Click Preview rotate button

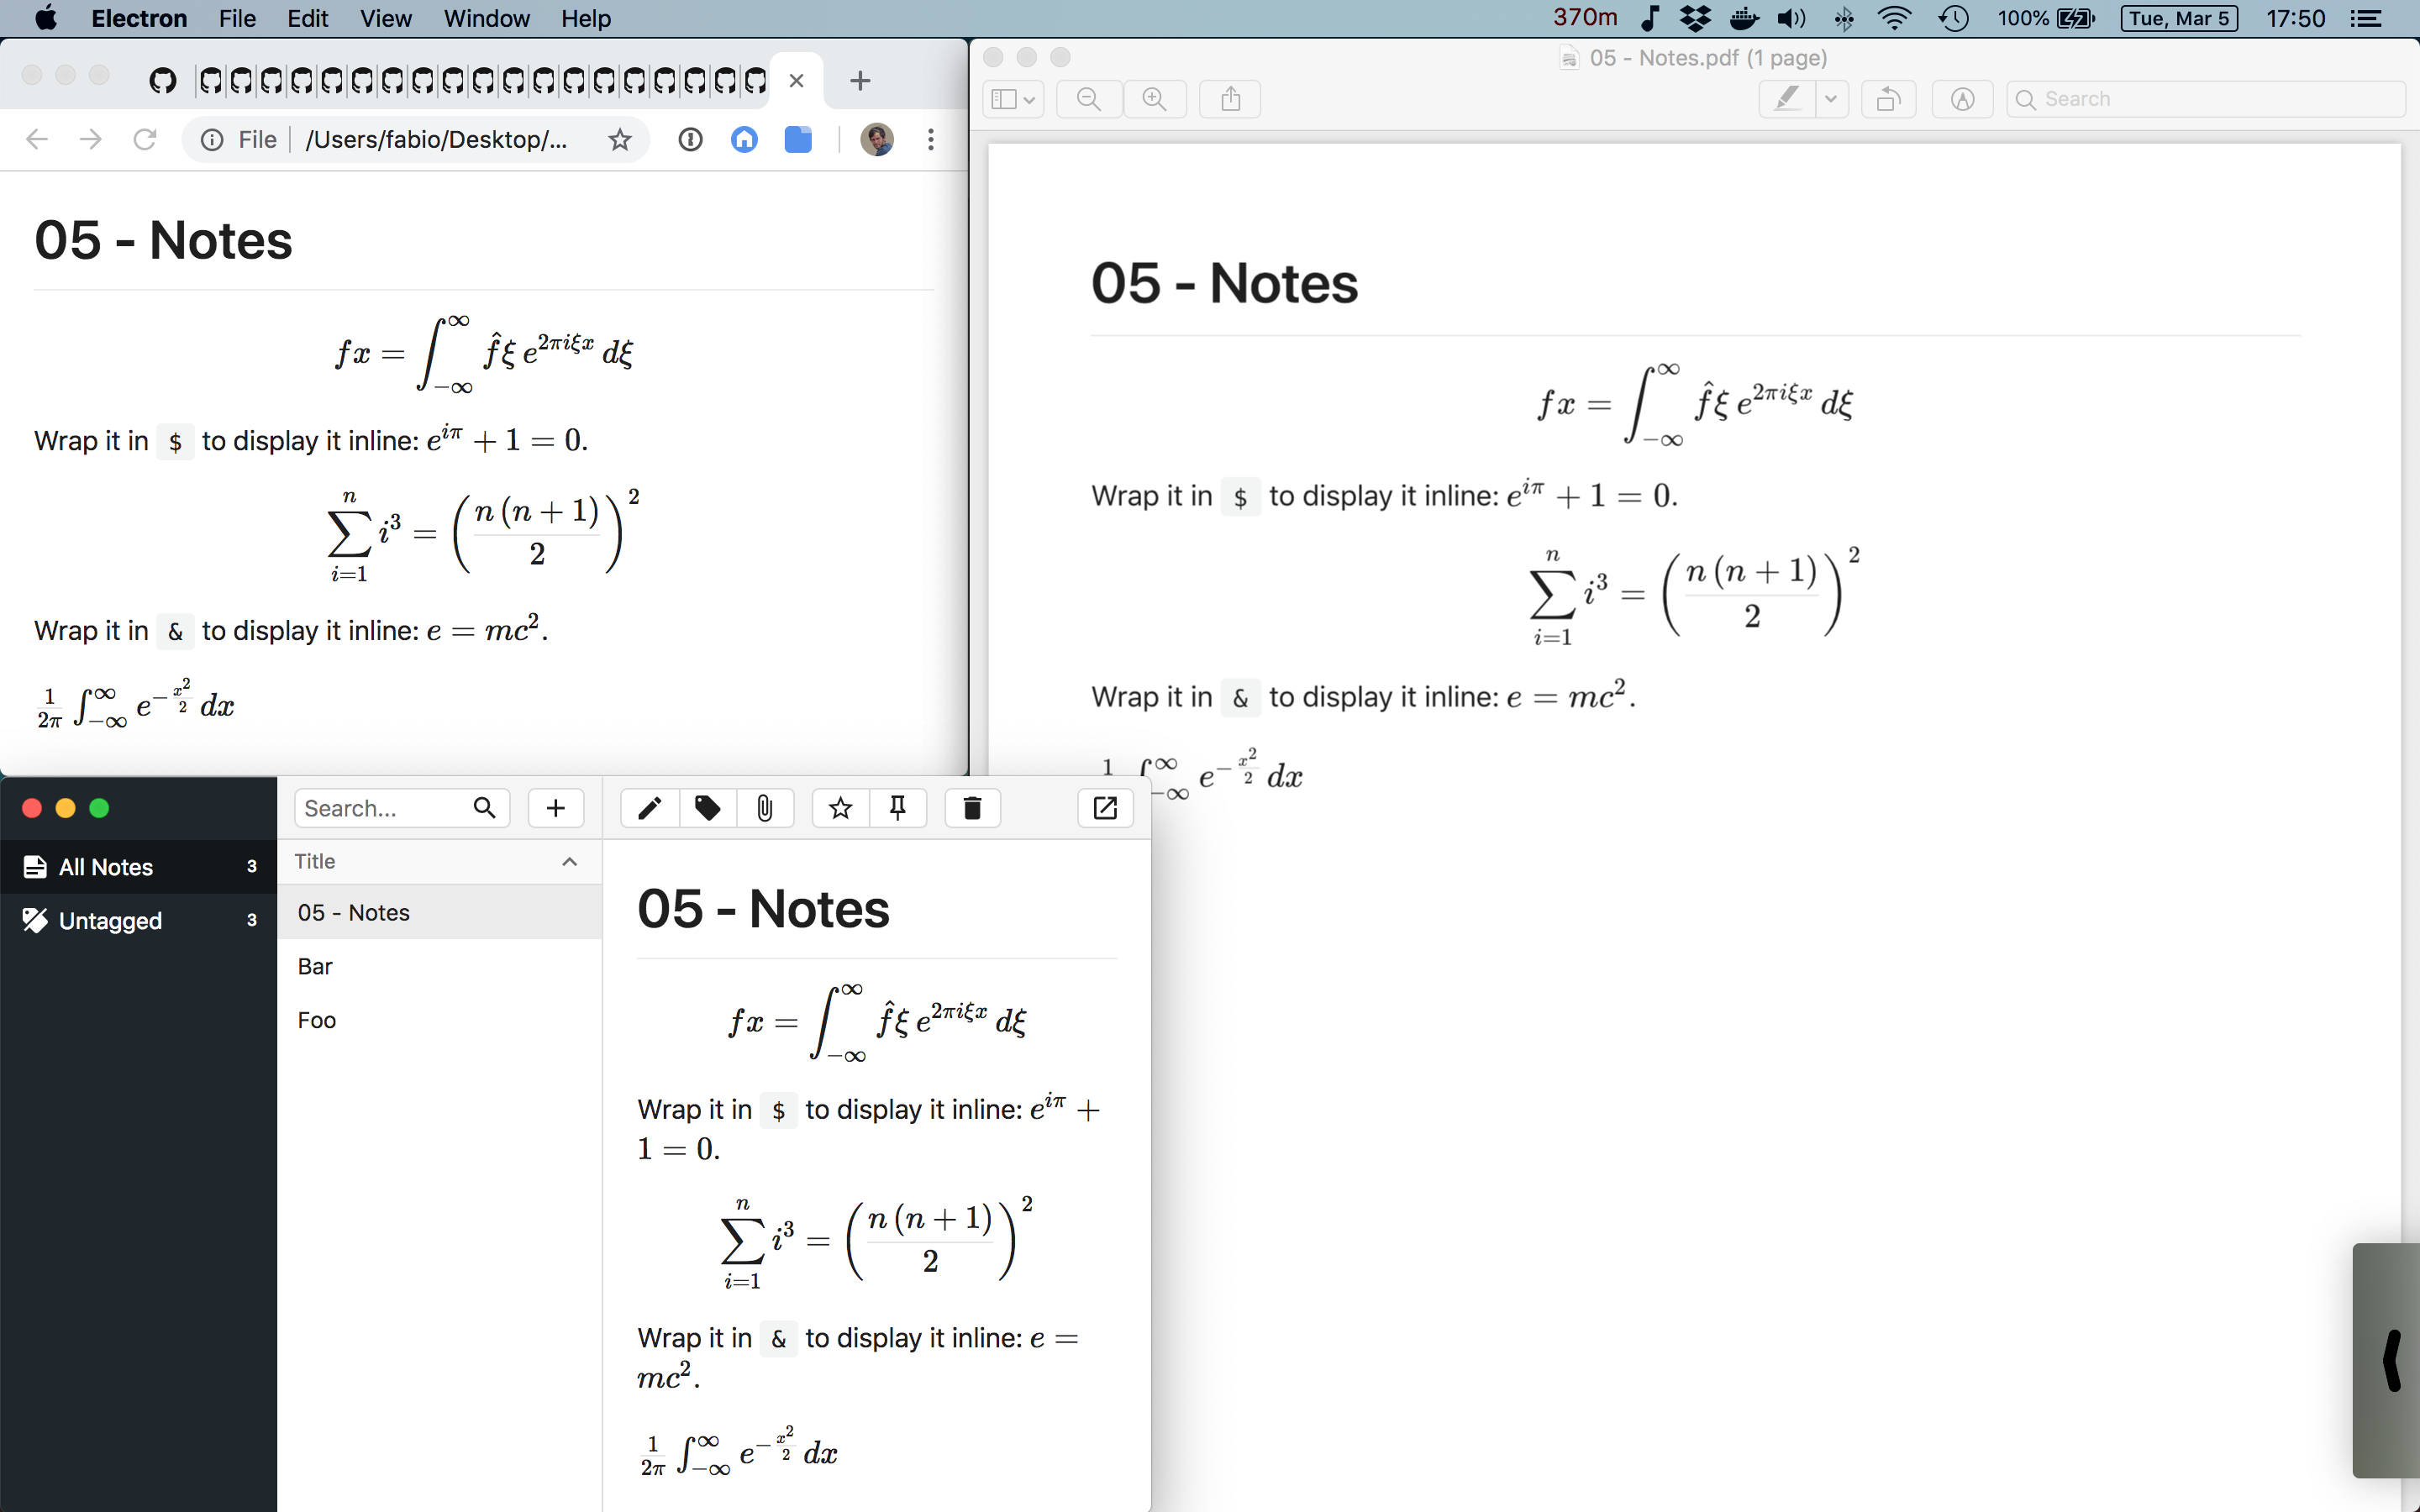(1888, 99)
